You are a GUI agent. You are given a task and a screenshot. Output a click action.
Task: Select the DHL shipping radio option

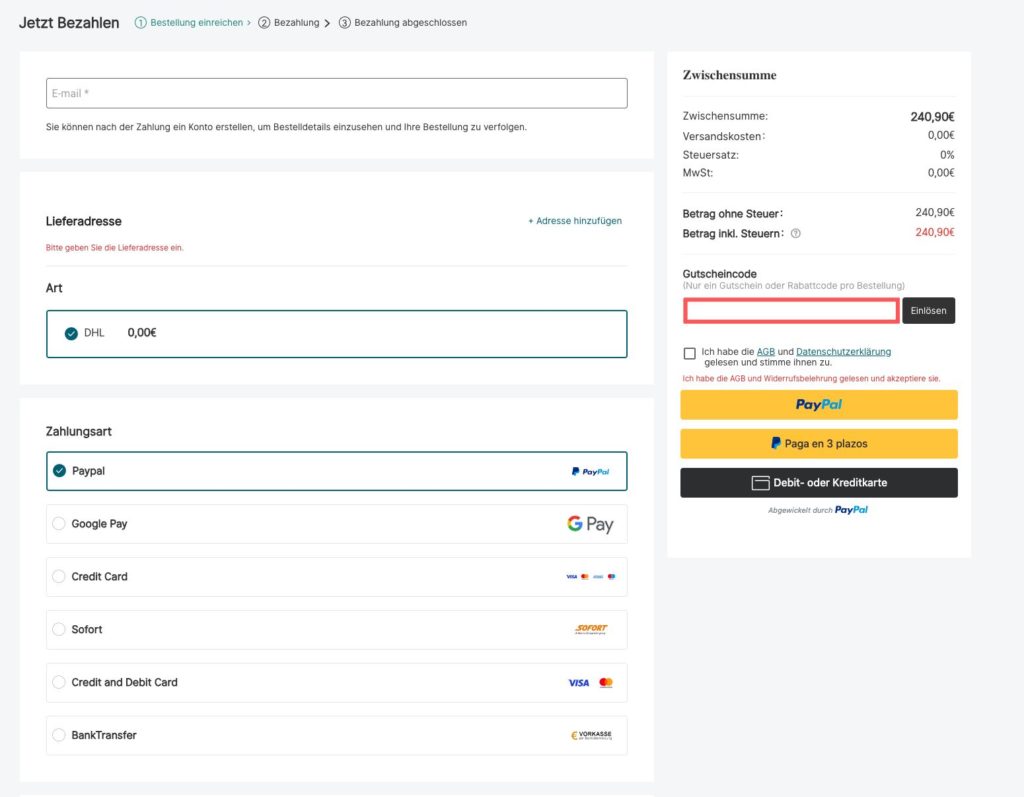point(71,334)
